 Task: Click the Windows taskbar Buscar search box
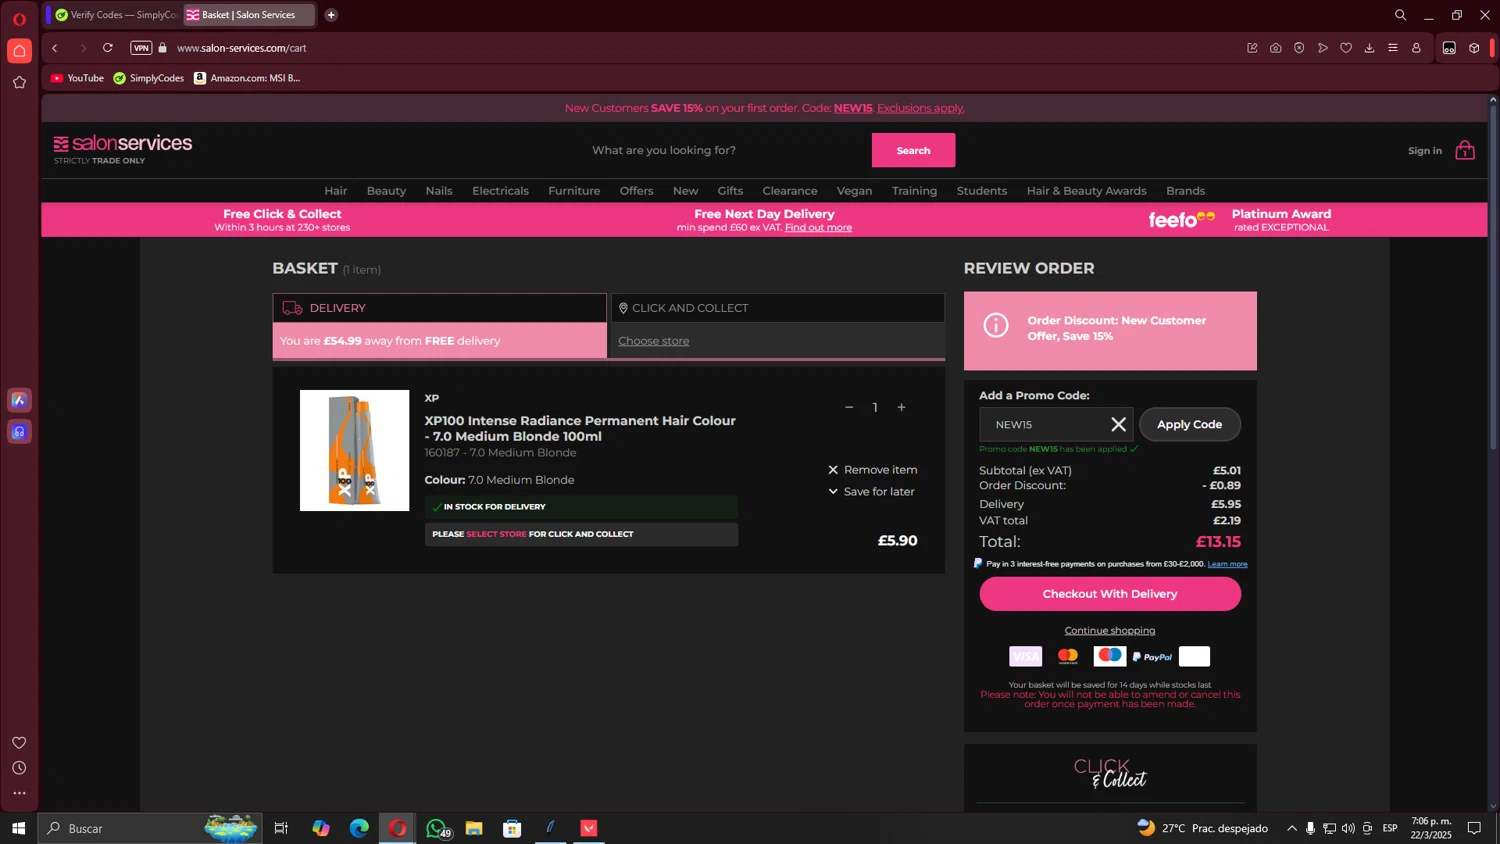pyautogui.click(x=150, y=828)
